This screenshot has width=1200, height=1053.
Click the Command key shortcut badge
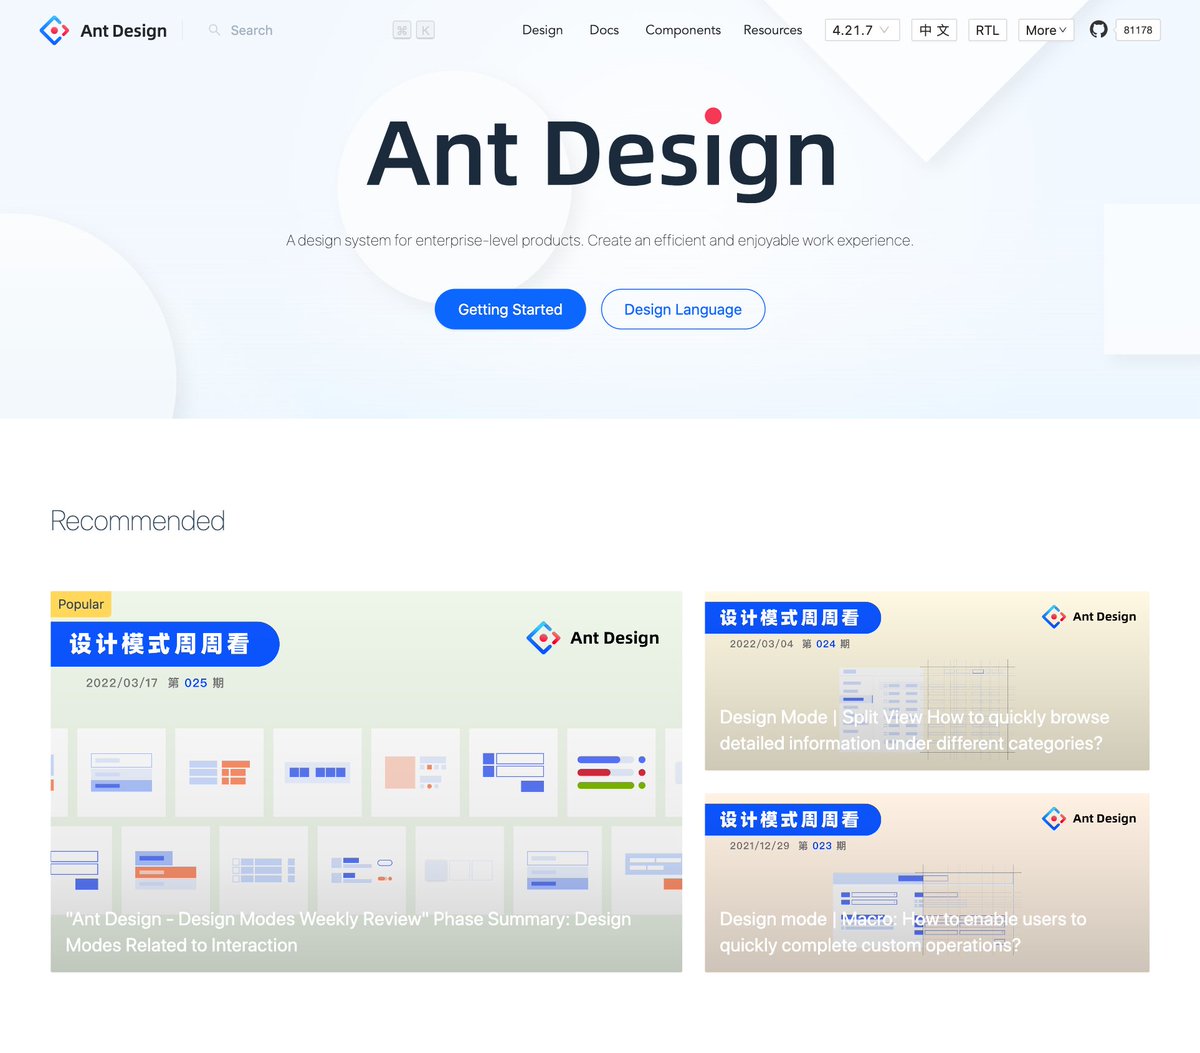click(x=402, y=30)
